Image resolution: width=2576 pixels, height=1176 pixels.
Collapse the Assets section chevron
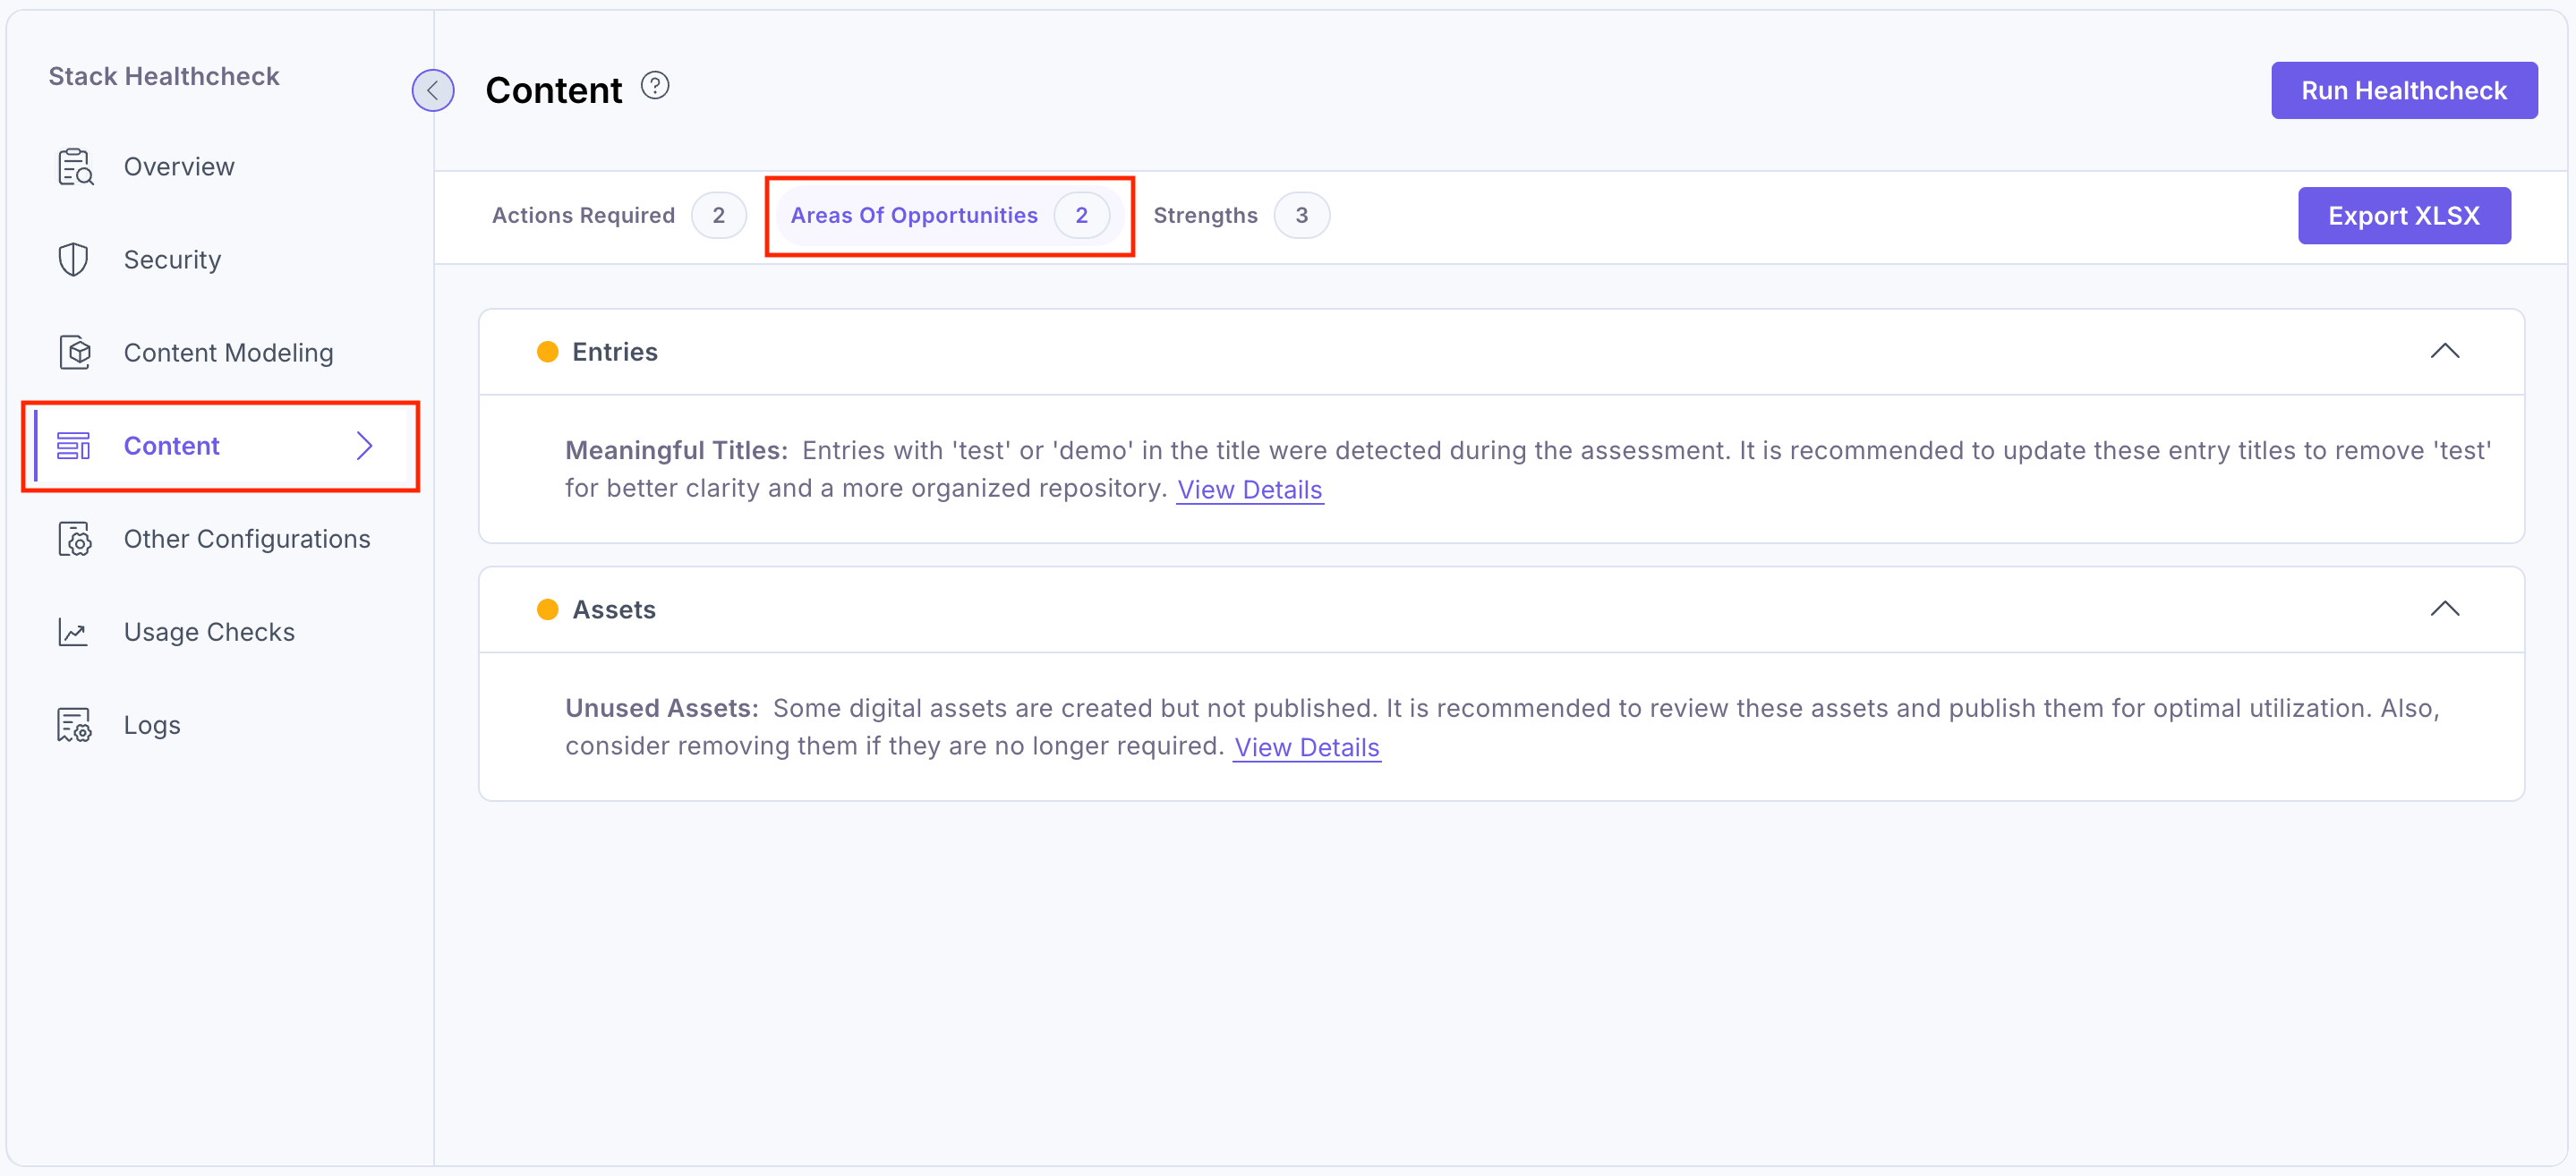coord(2444,610)
